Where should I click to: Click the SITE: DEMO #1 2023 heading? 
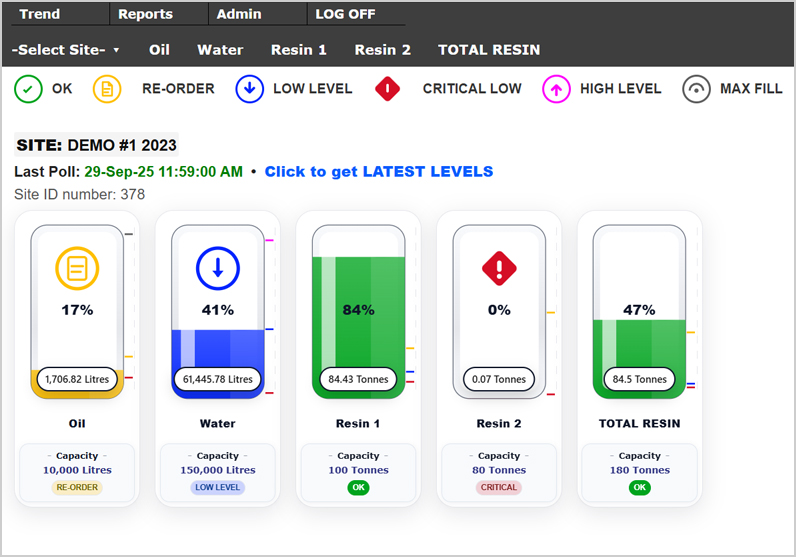click(x=96, y=145)
